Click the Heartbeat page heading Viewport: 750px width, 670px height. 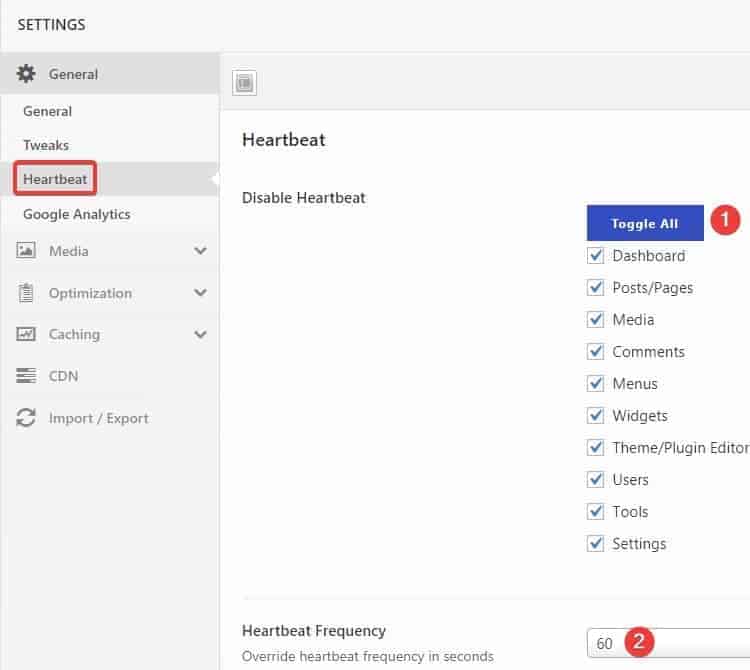coord(284,140)
